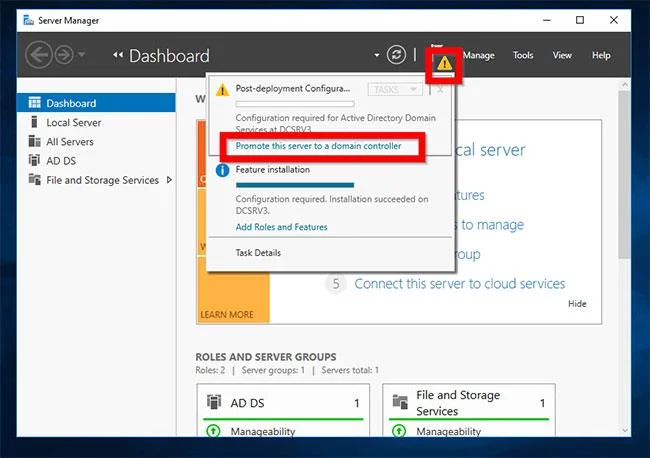Open navigation history dropdown beside forward arrow

point(82,54)
